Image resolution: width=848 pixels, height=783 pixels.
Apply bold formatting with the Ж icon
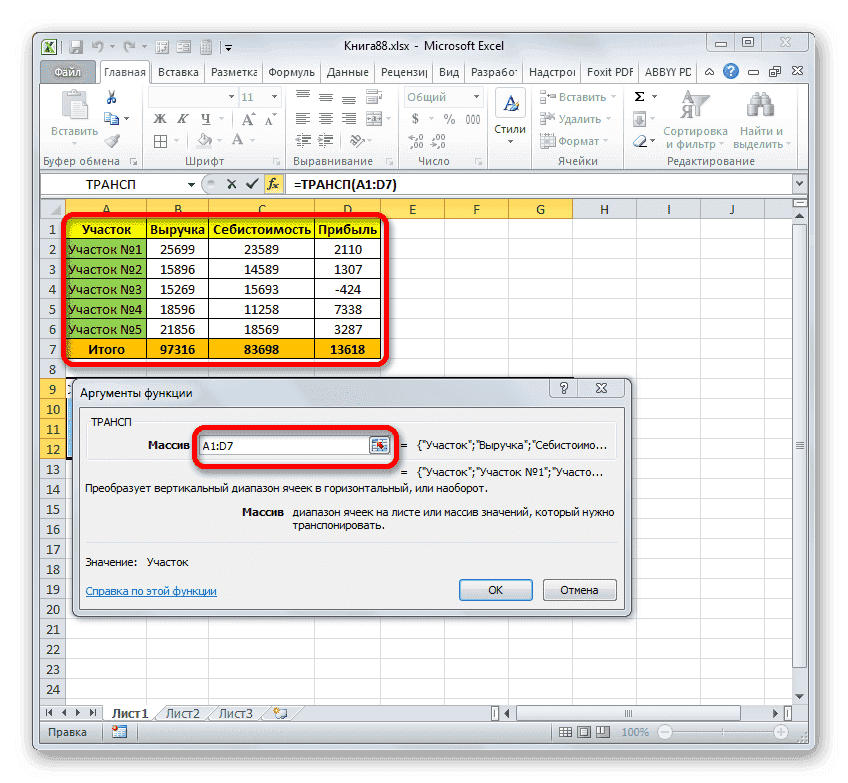(x=160, y=118)
